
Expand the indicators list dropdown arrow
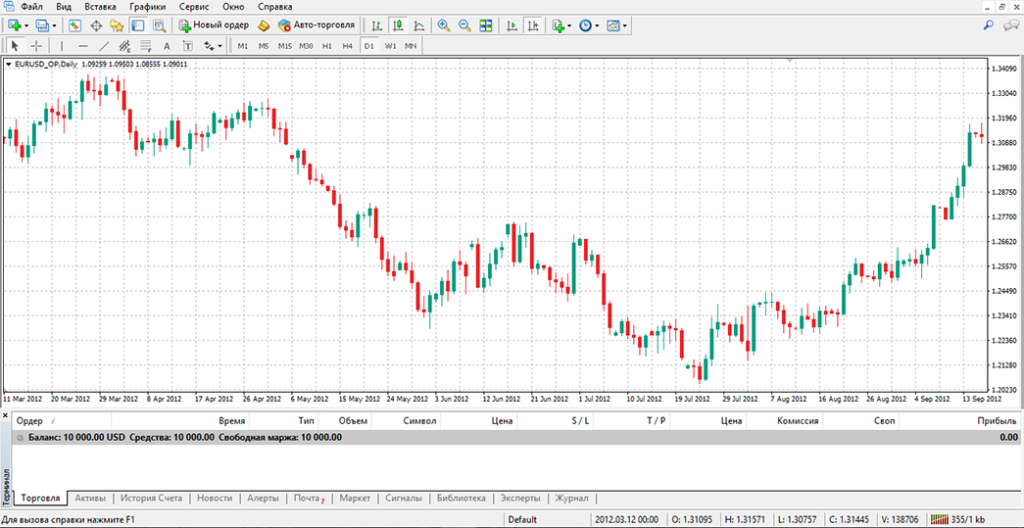click(x=569, y=26)
